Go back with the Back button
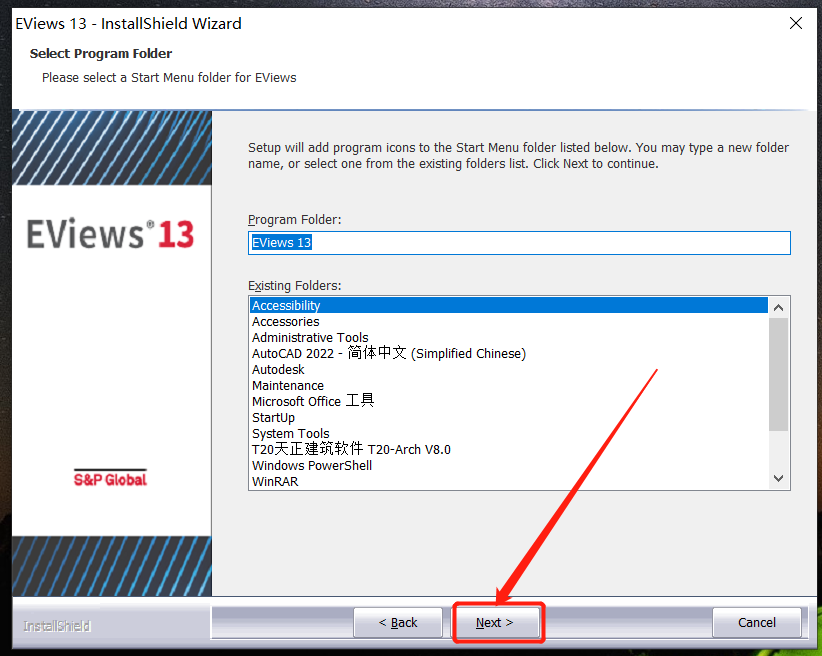The width and height of the screenshot is (822, 656). [x=398, y=622]
